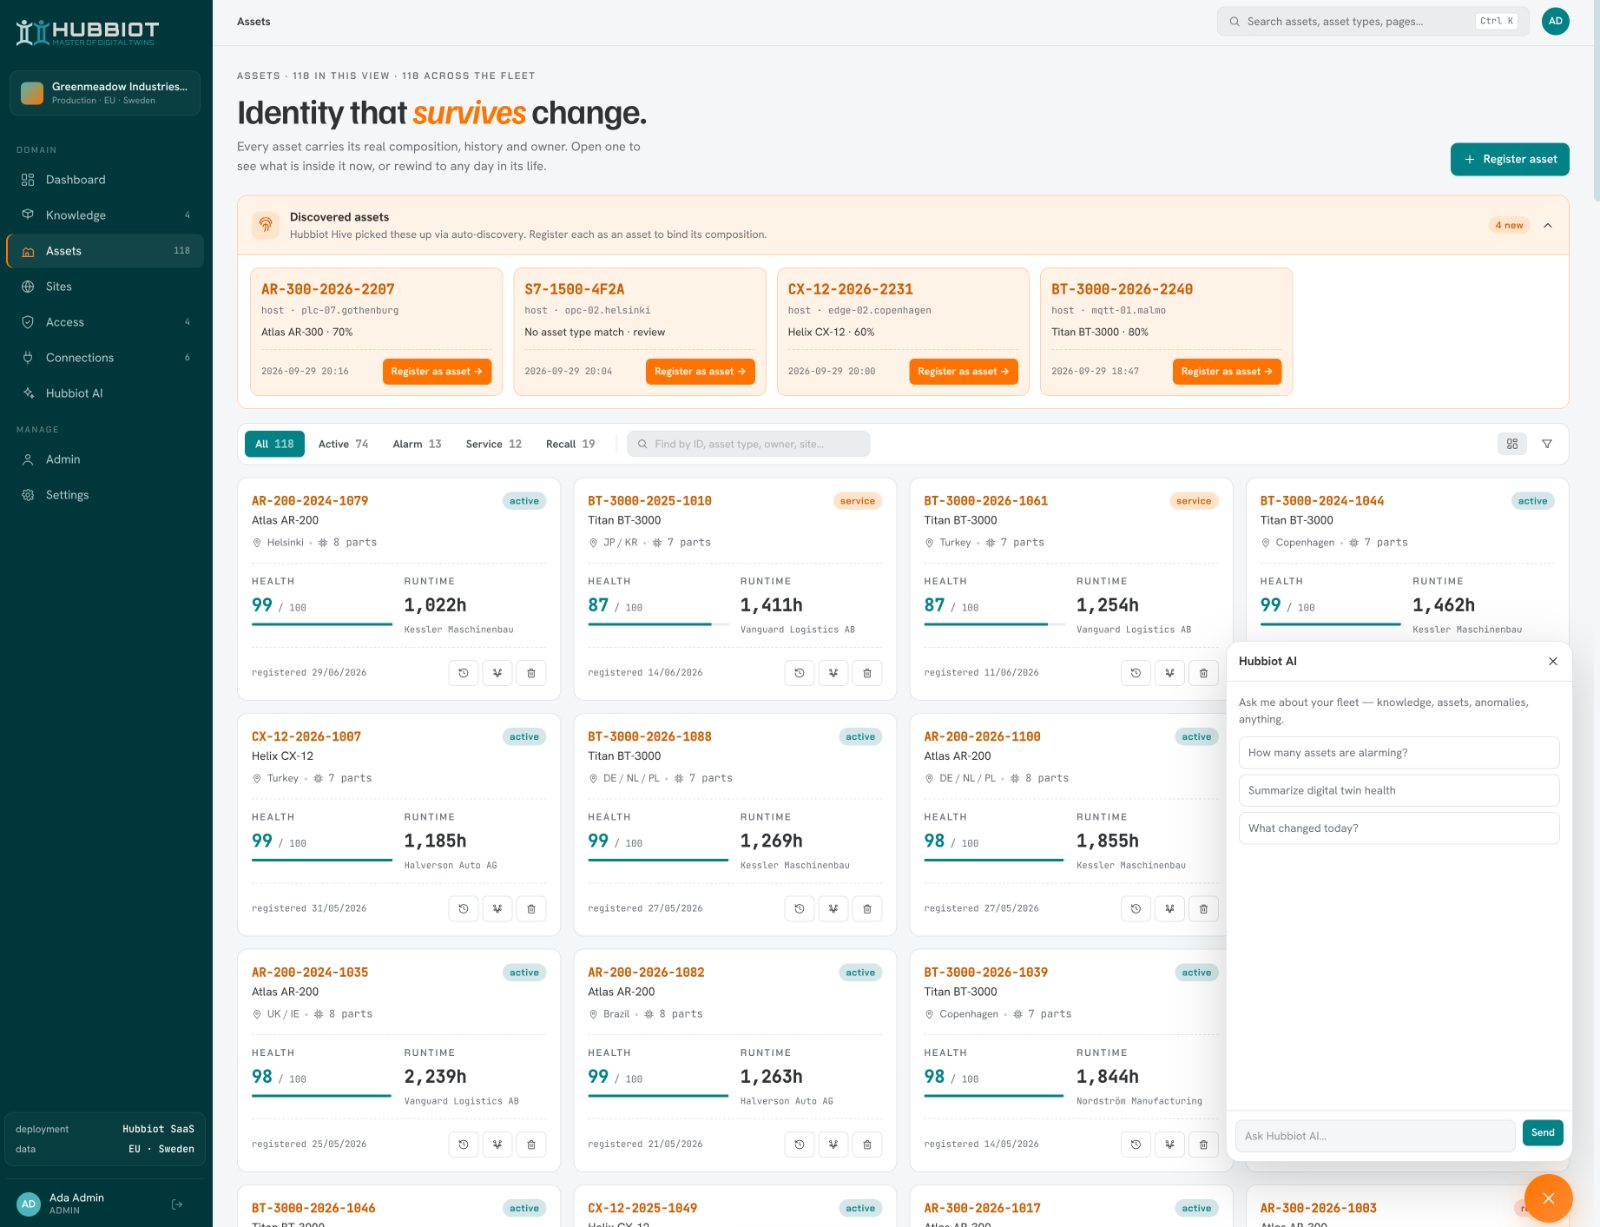Open the Access section
Image resolution: width=1600 pixels, height=1227 pixels.
[x=105, y=322]
